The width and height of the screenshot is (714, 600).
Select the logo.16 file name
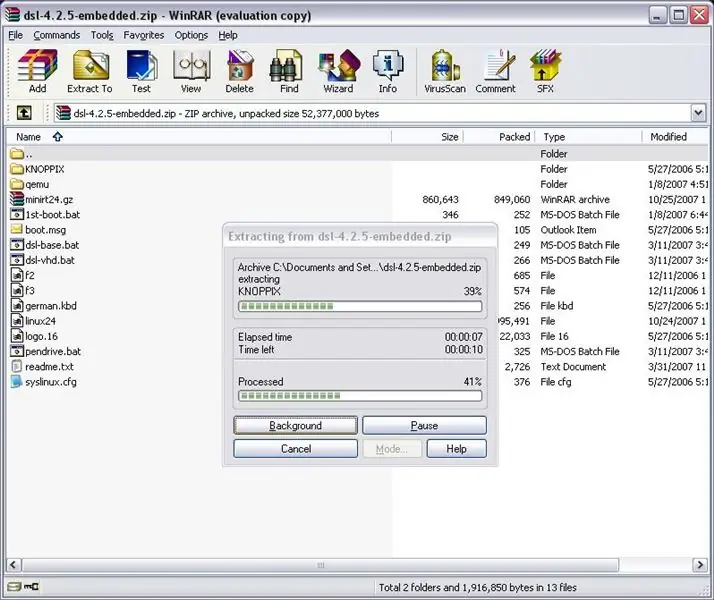pyautogui.click(x=41, y=336)
